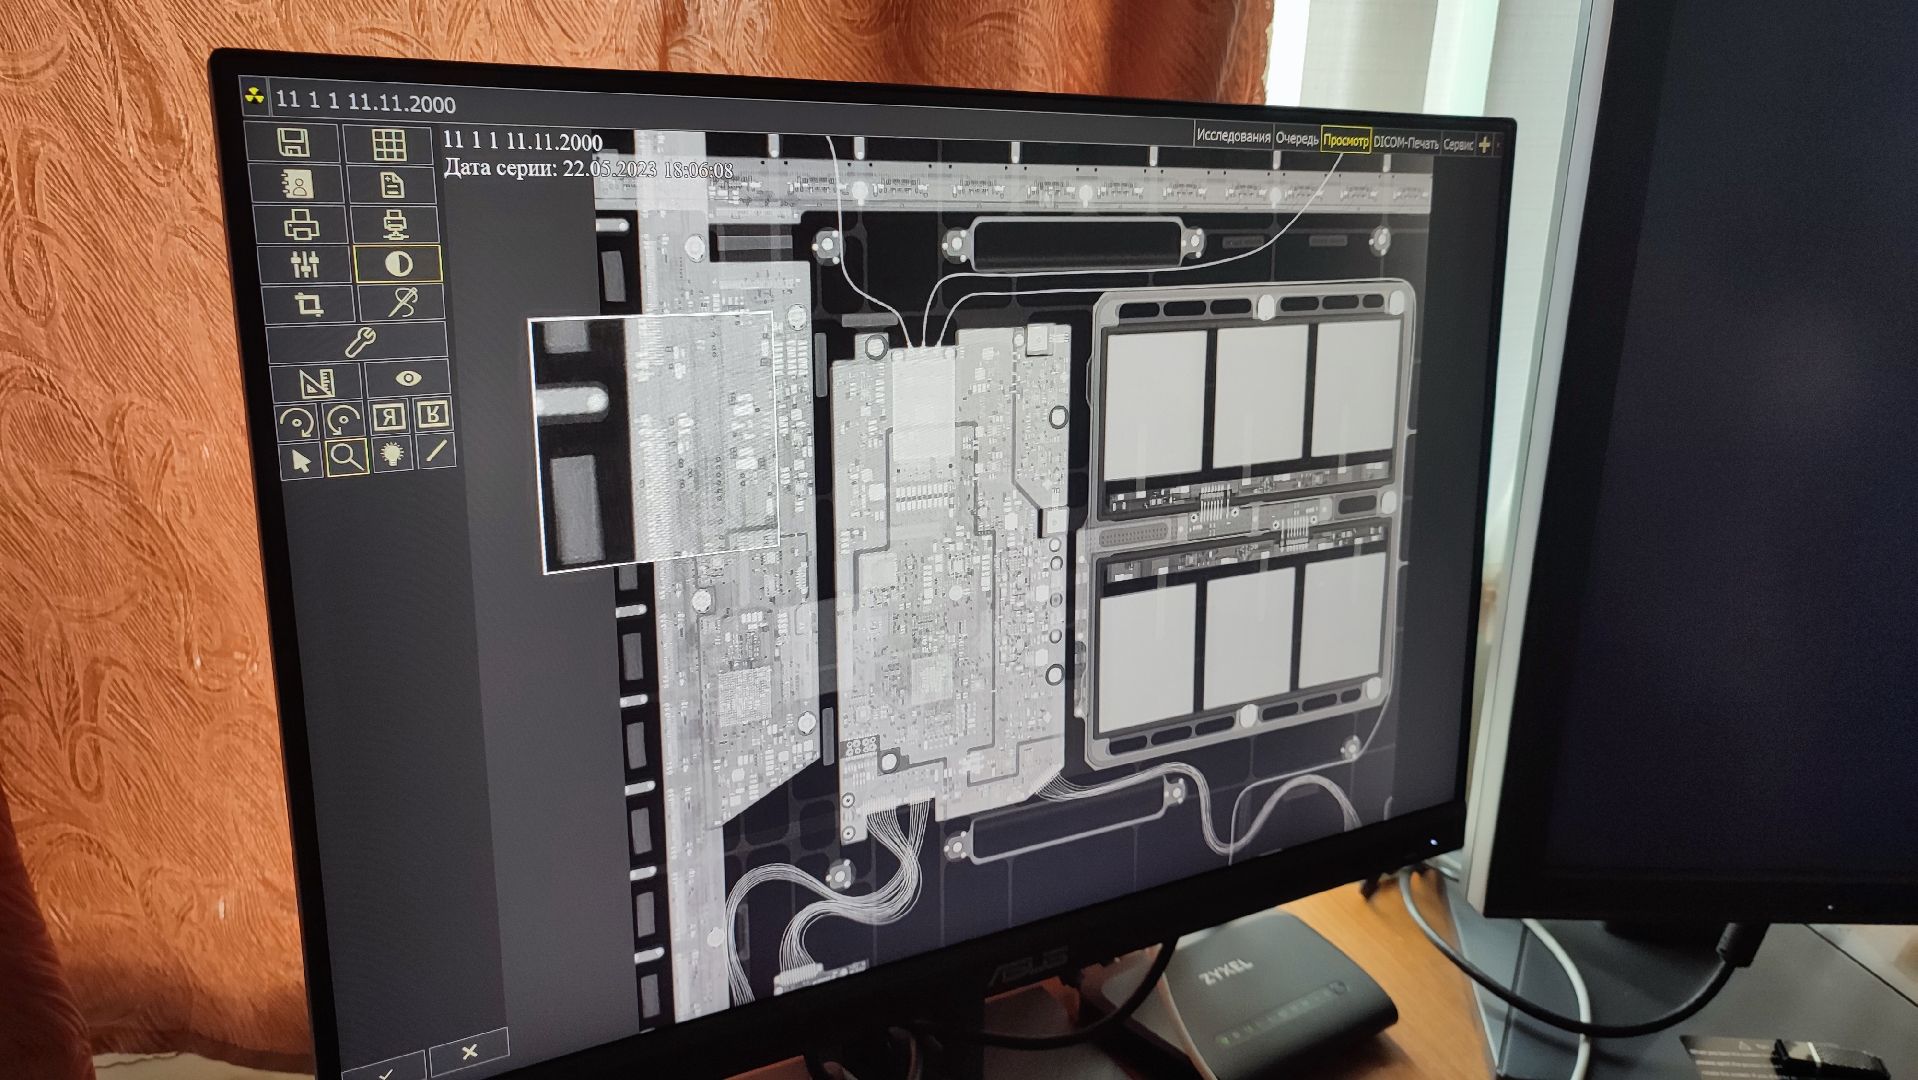
Task: Switch to the Исследования tab
Action: click(1232, 136)
